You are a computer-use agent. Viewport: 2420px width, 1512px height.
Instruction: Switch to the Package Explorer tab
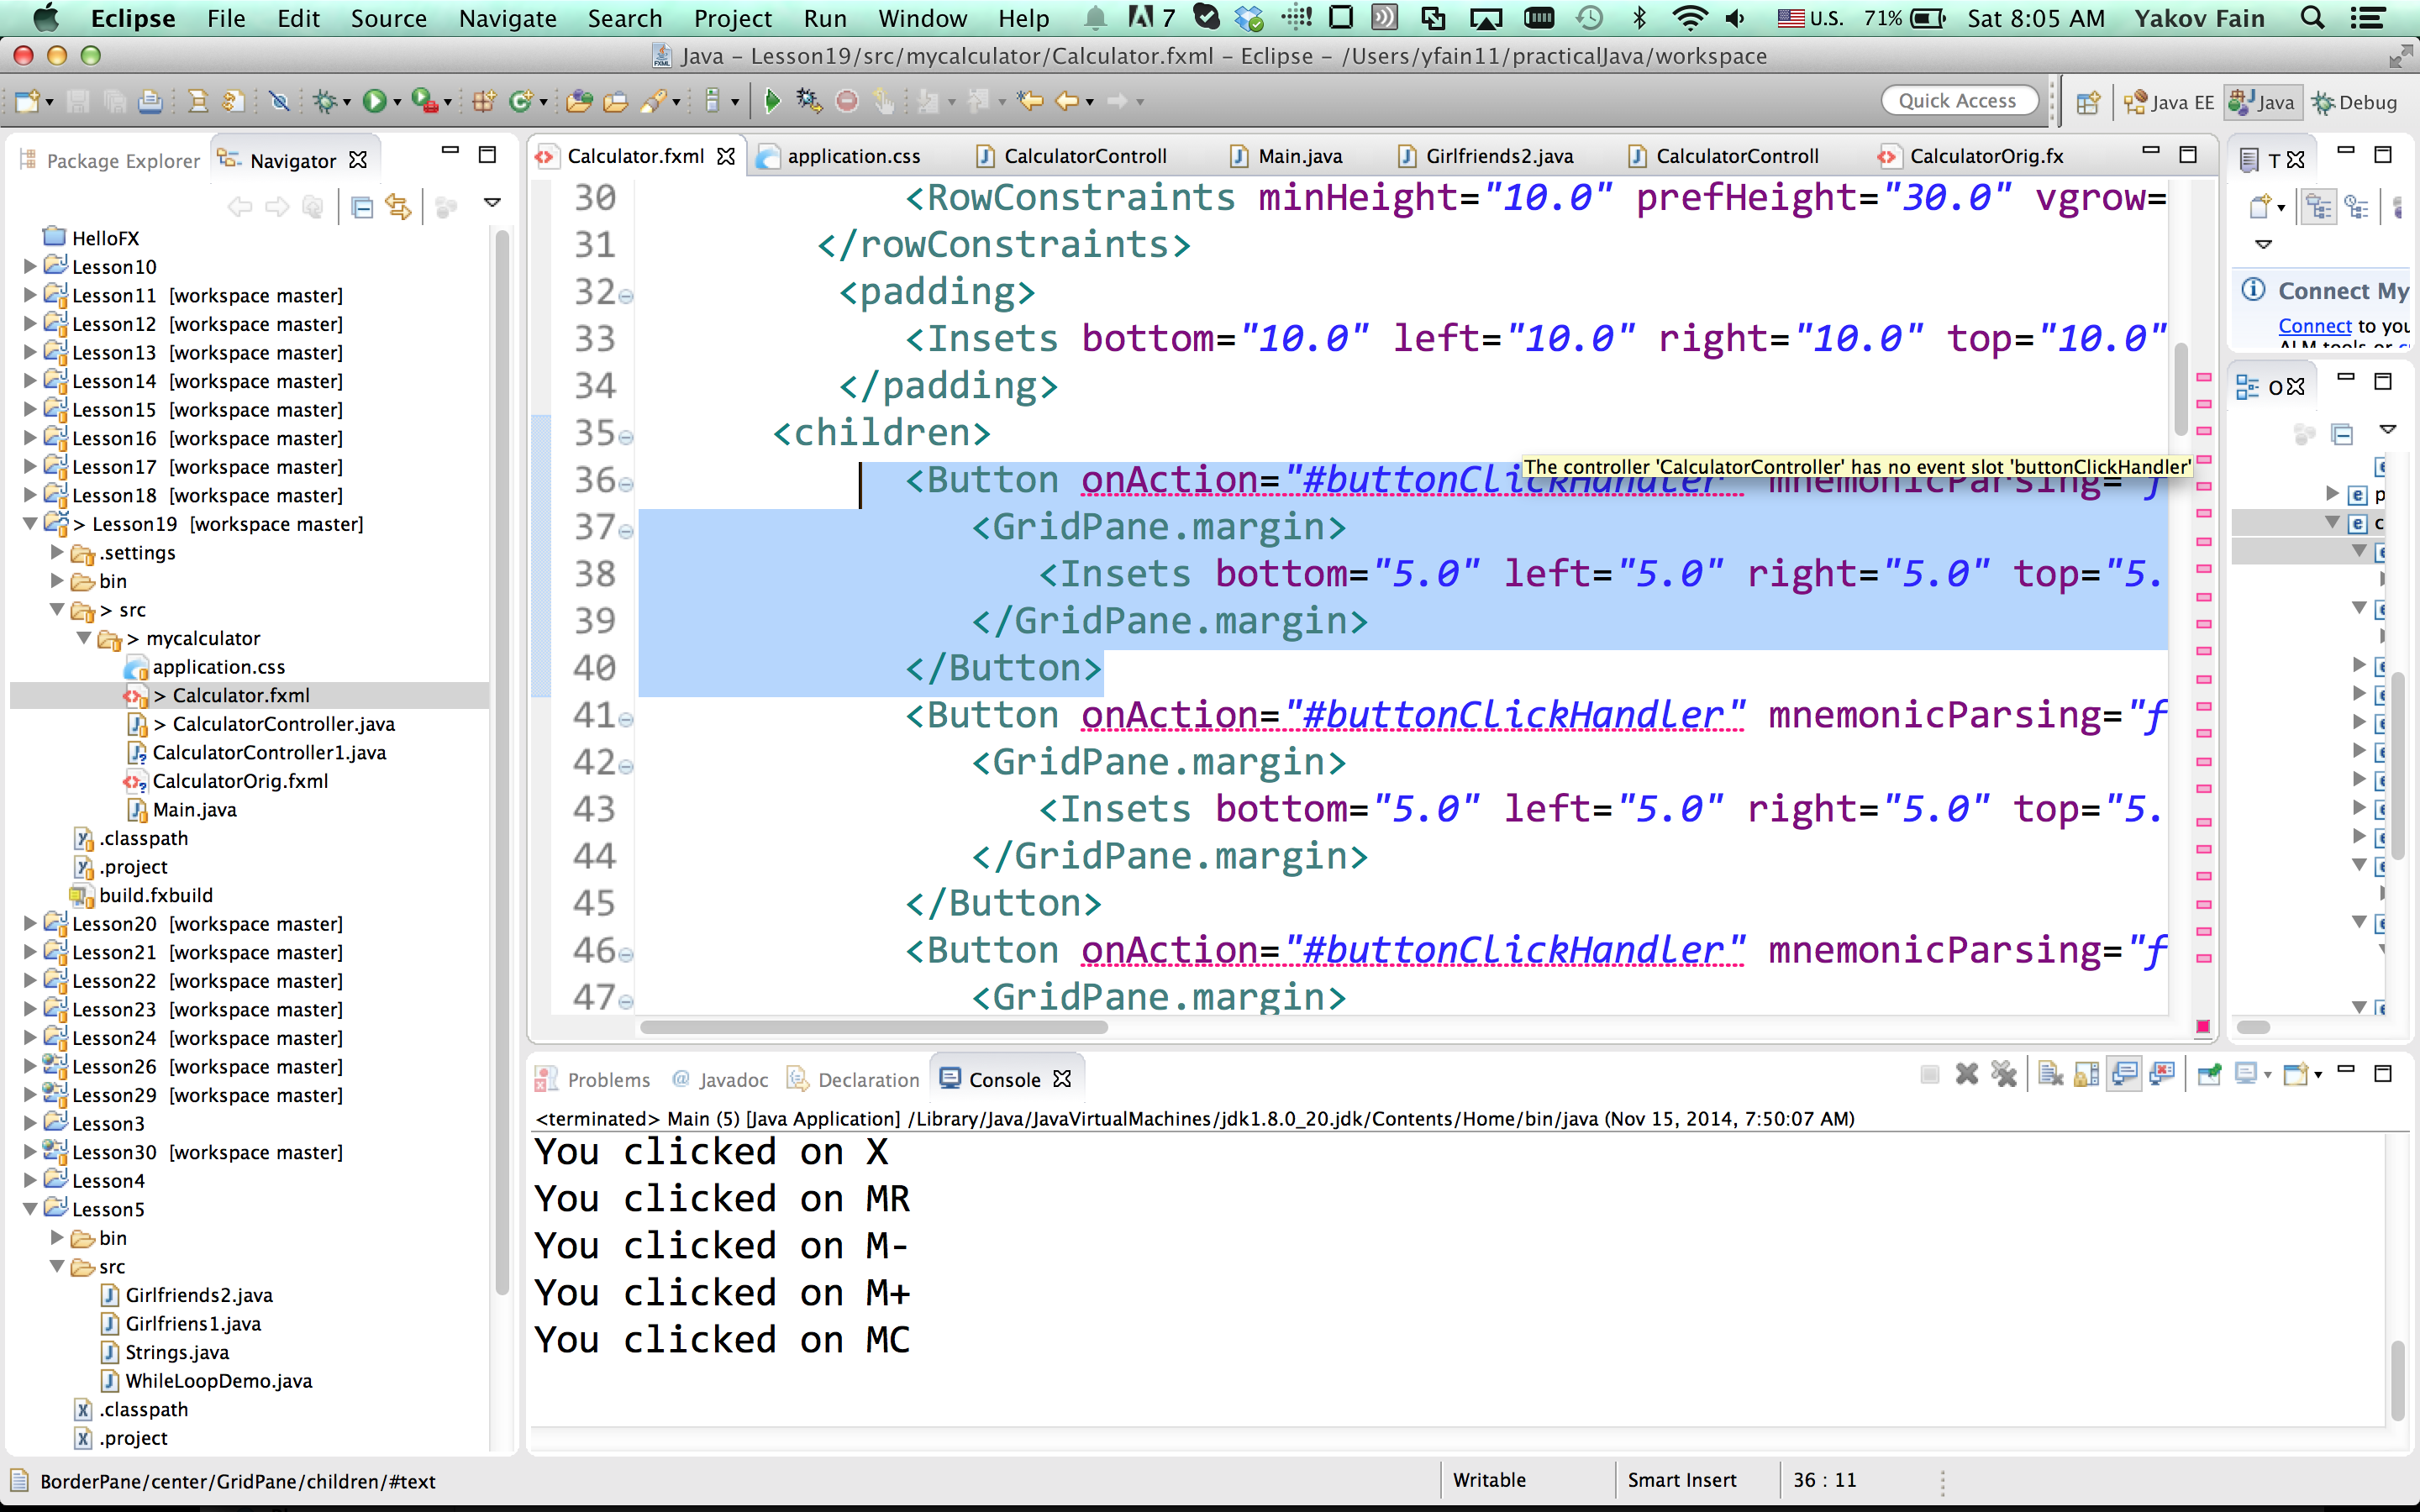click(109, 160)
